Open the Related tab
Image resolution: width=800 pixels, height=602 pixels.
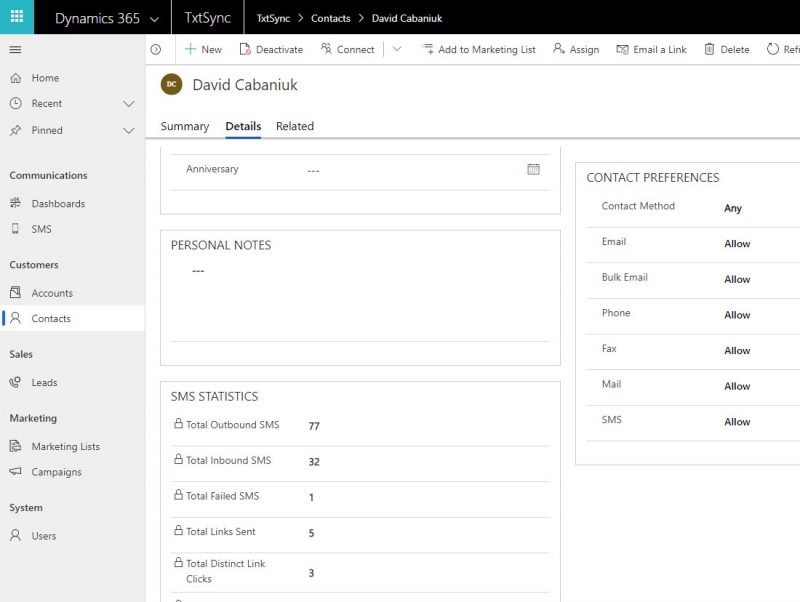pos(295,126)
